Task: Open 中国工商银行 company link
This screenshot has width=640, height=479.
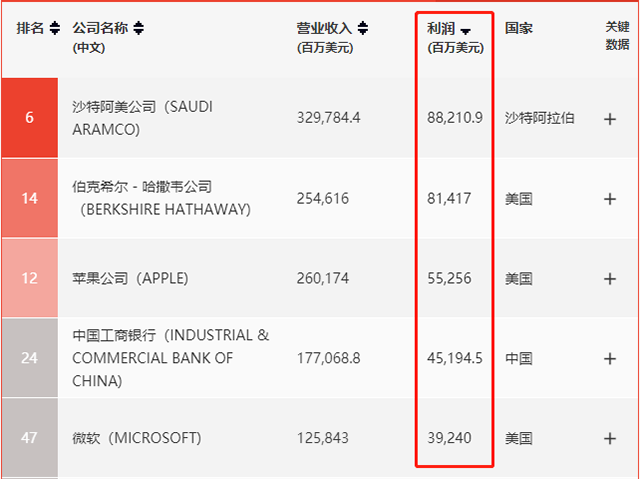Action: pyautogui.click(x=170, y=358)
